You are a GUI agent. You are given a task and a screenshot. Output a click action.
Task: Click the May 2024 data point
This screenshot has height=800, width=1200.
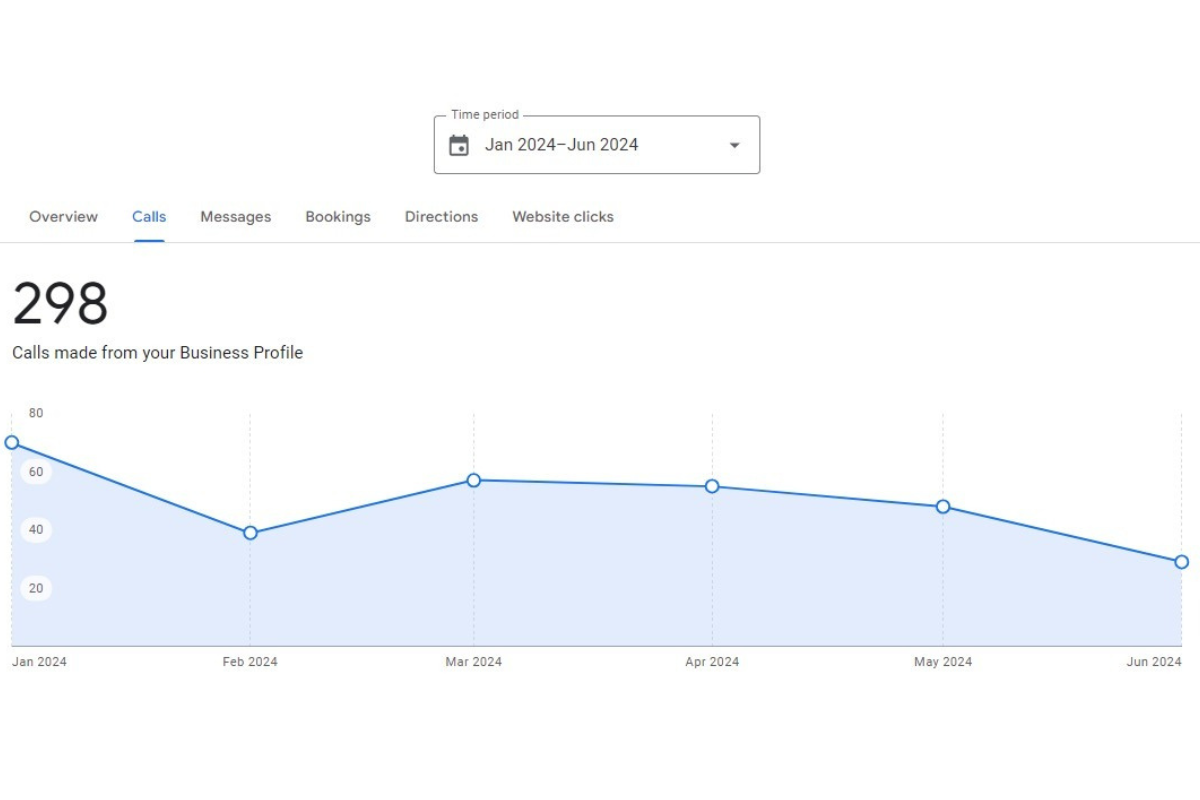pyautogui.click(x=943, y=507)
